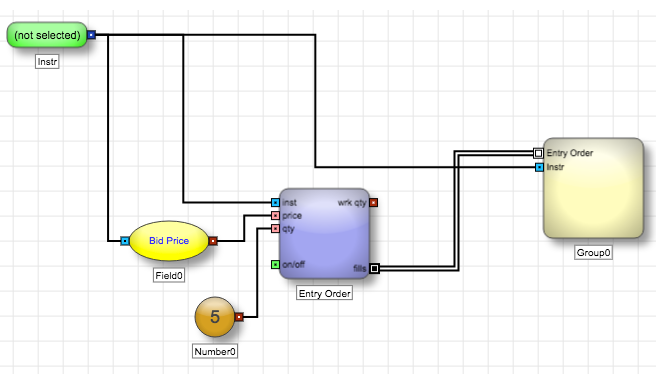Click the red output port of Bid Price

point(213,241)
